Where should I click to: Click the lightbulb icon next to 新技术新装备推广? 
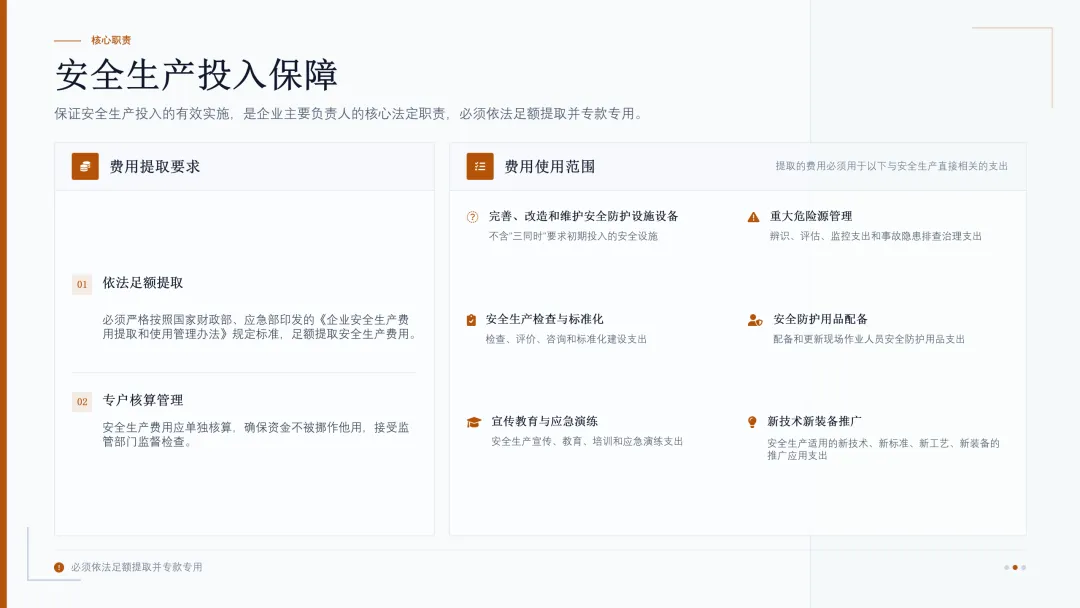click(752, 422)
